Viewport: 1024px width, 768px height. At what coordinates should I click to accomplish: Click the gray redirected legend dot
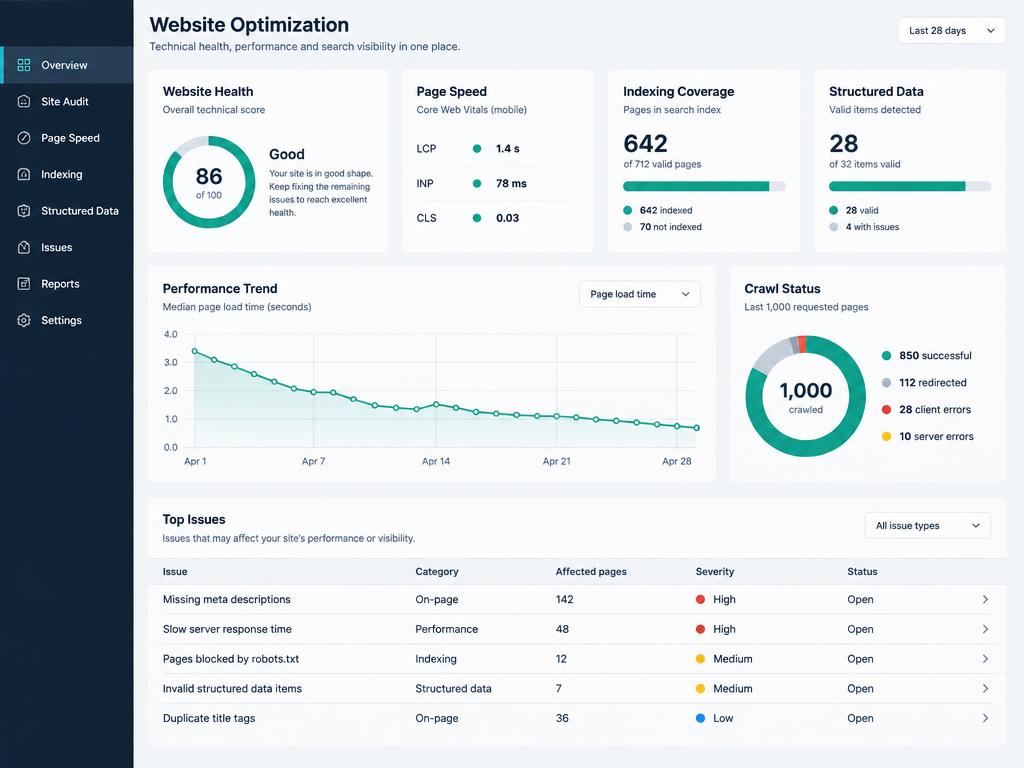click(886, 383)
